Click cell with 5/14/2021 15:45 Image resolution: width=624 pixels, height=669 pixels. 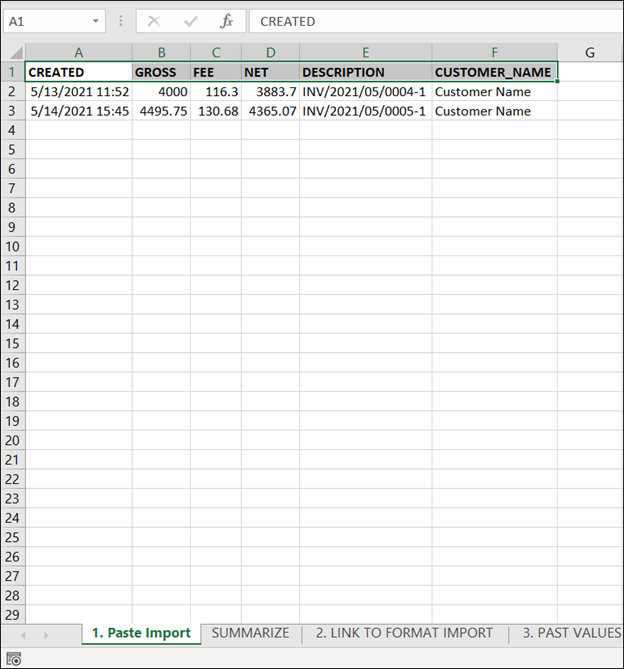click(79, 111)
